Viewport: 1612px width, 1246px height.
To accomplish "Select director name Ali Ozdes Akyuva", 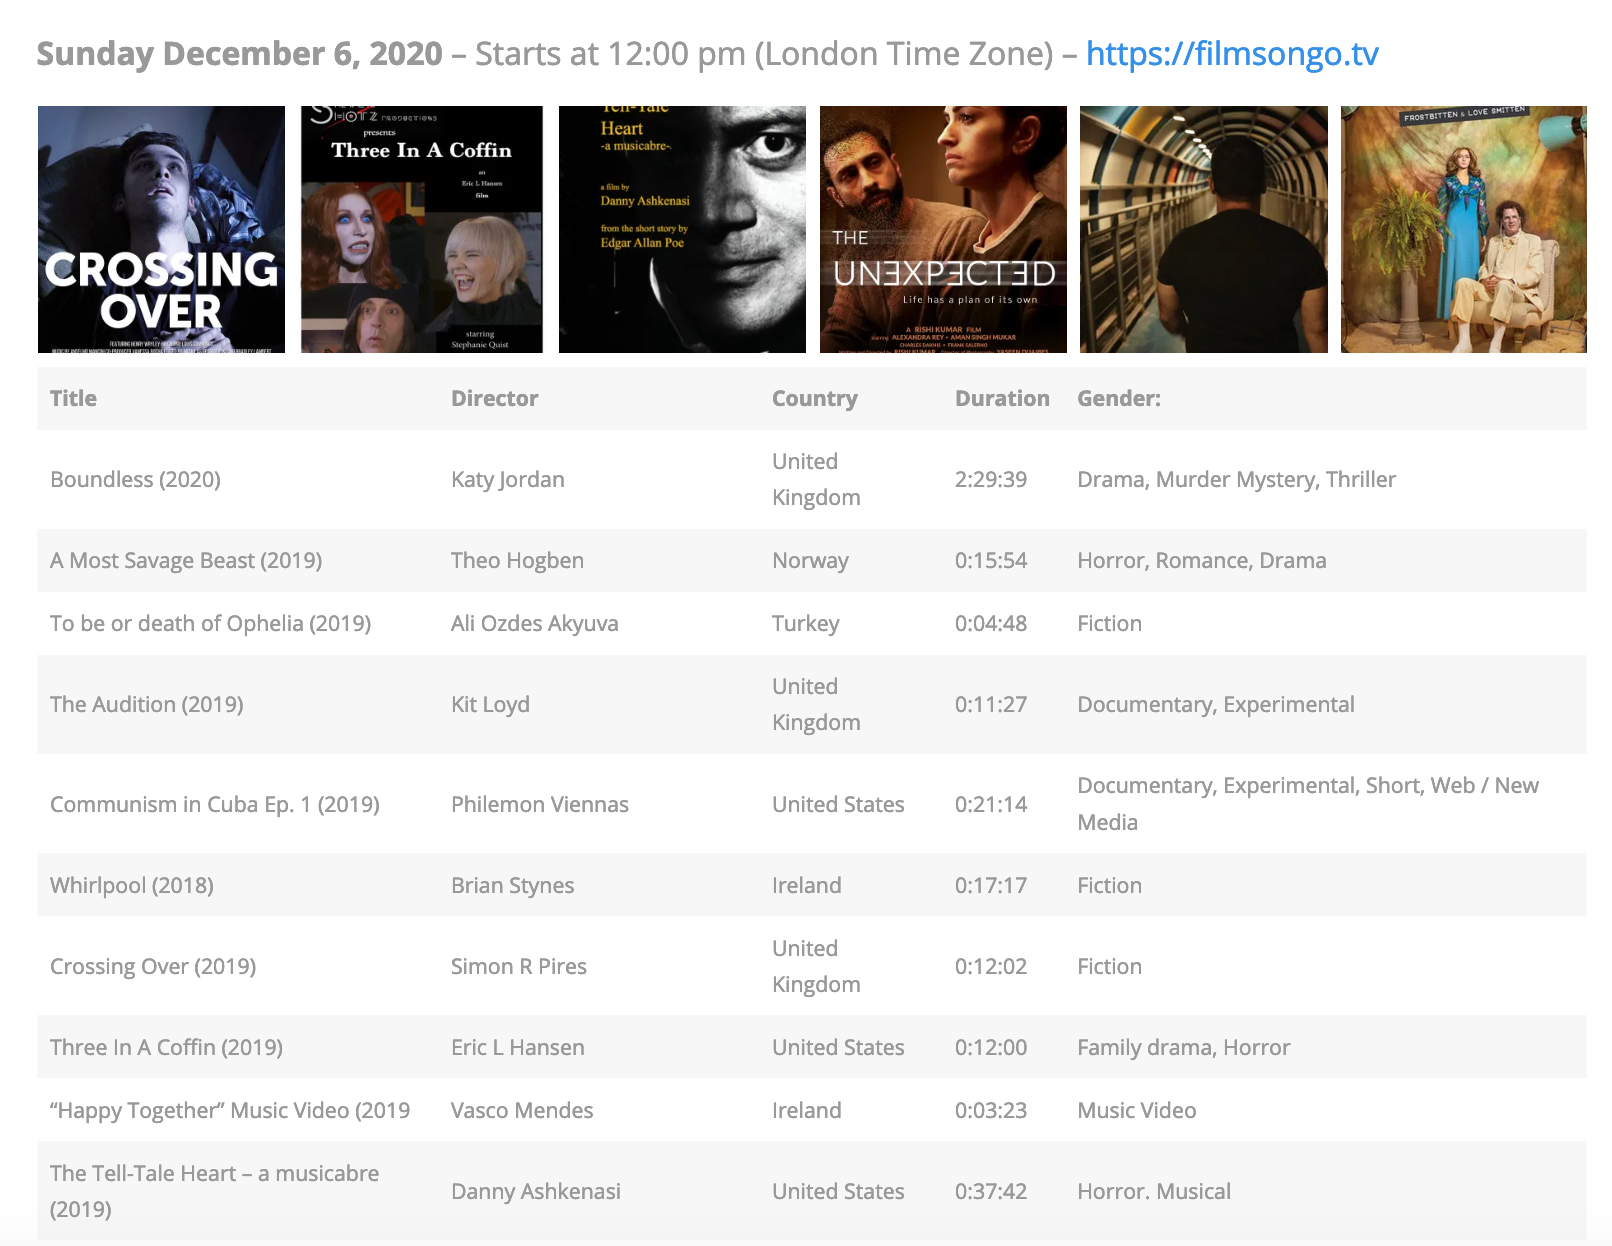I will tap(534, 623).
